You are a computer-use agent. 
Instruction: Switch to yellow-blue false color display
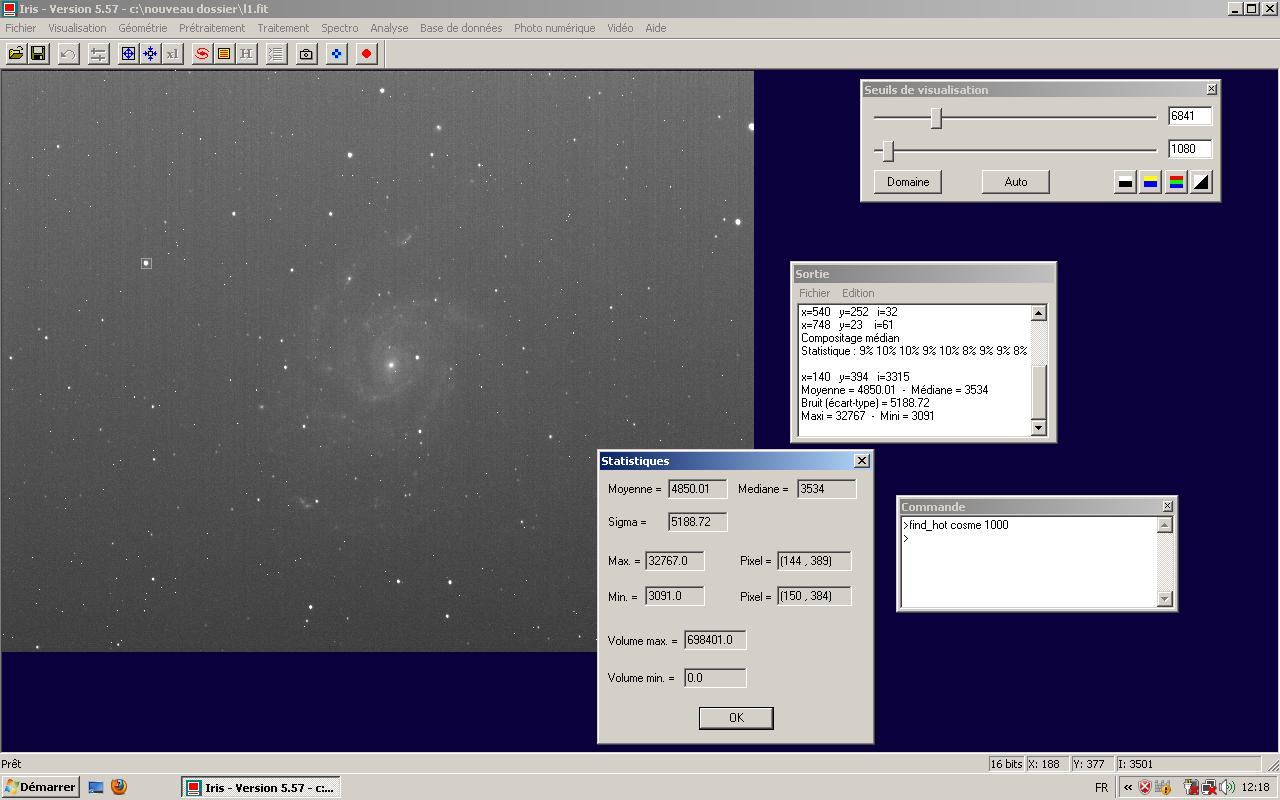(1152, 181)
